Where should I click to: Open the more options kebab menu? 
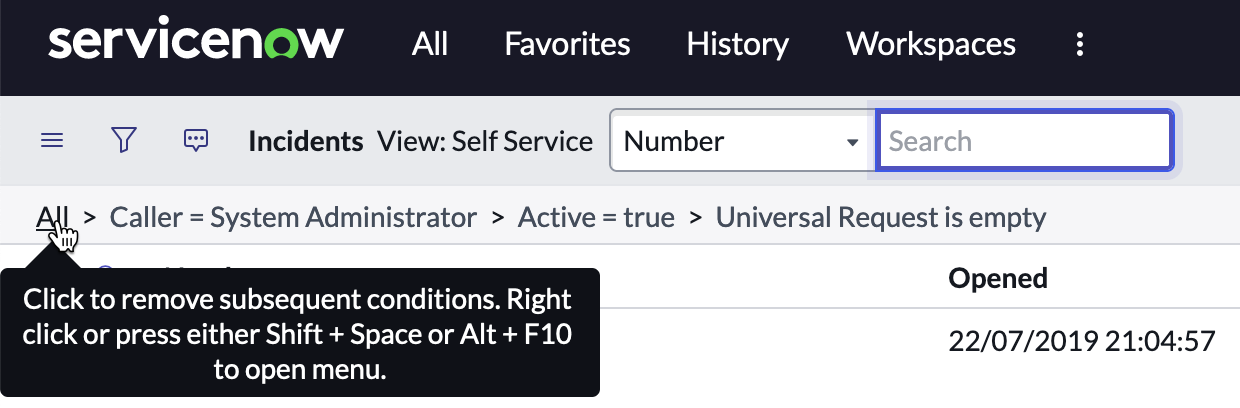coord(1079,44)
